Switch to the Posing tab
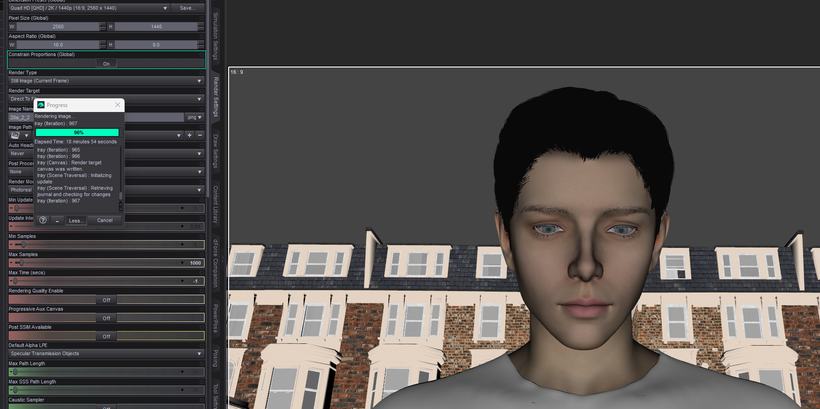Screen dimensions: 820x409 tap(215, 358)
